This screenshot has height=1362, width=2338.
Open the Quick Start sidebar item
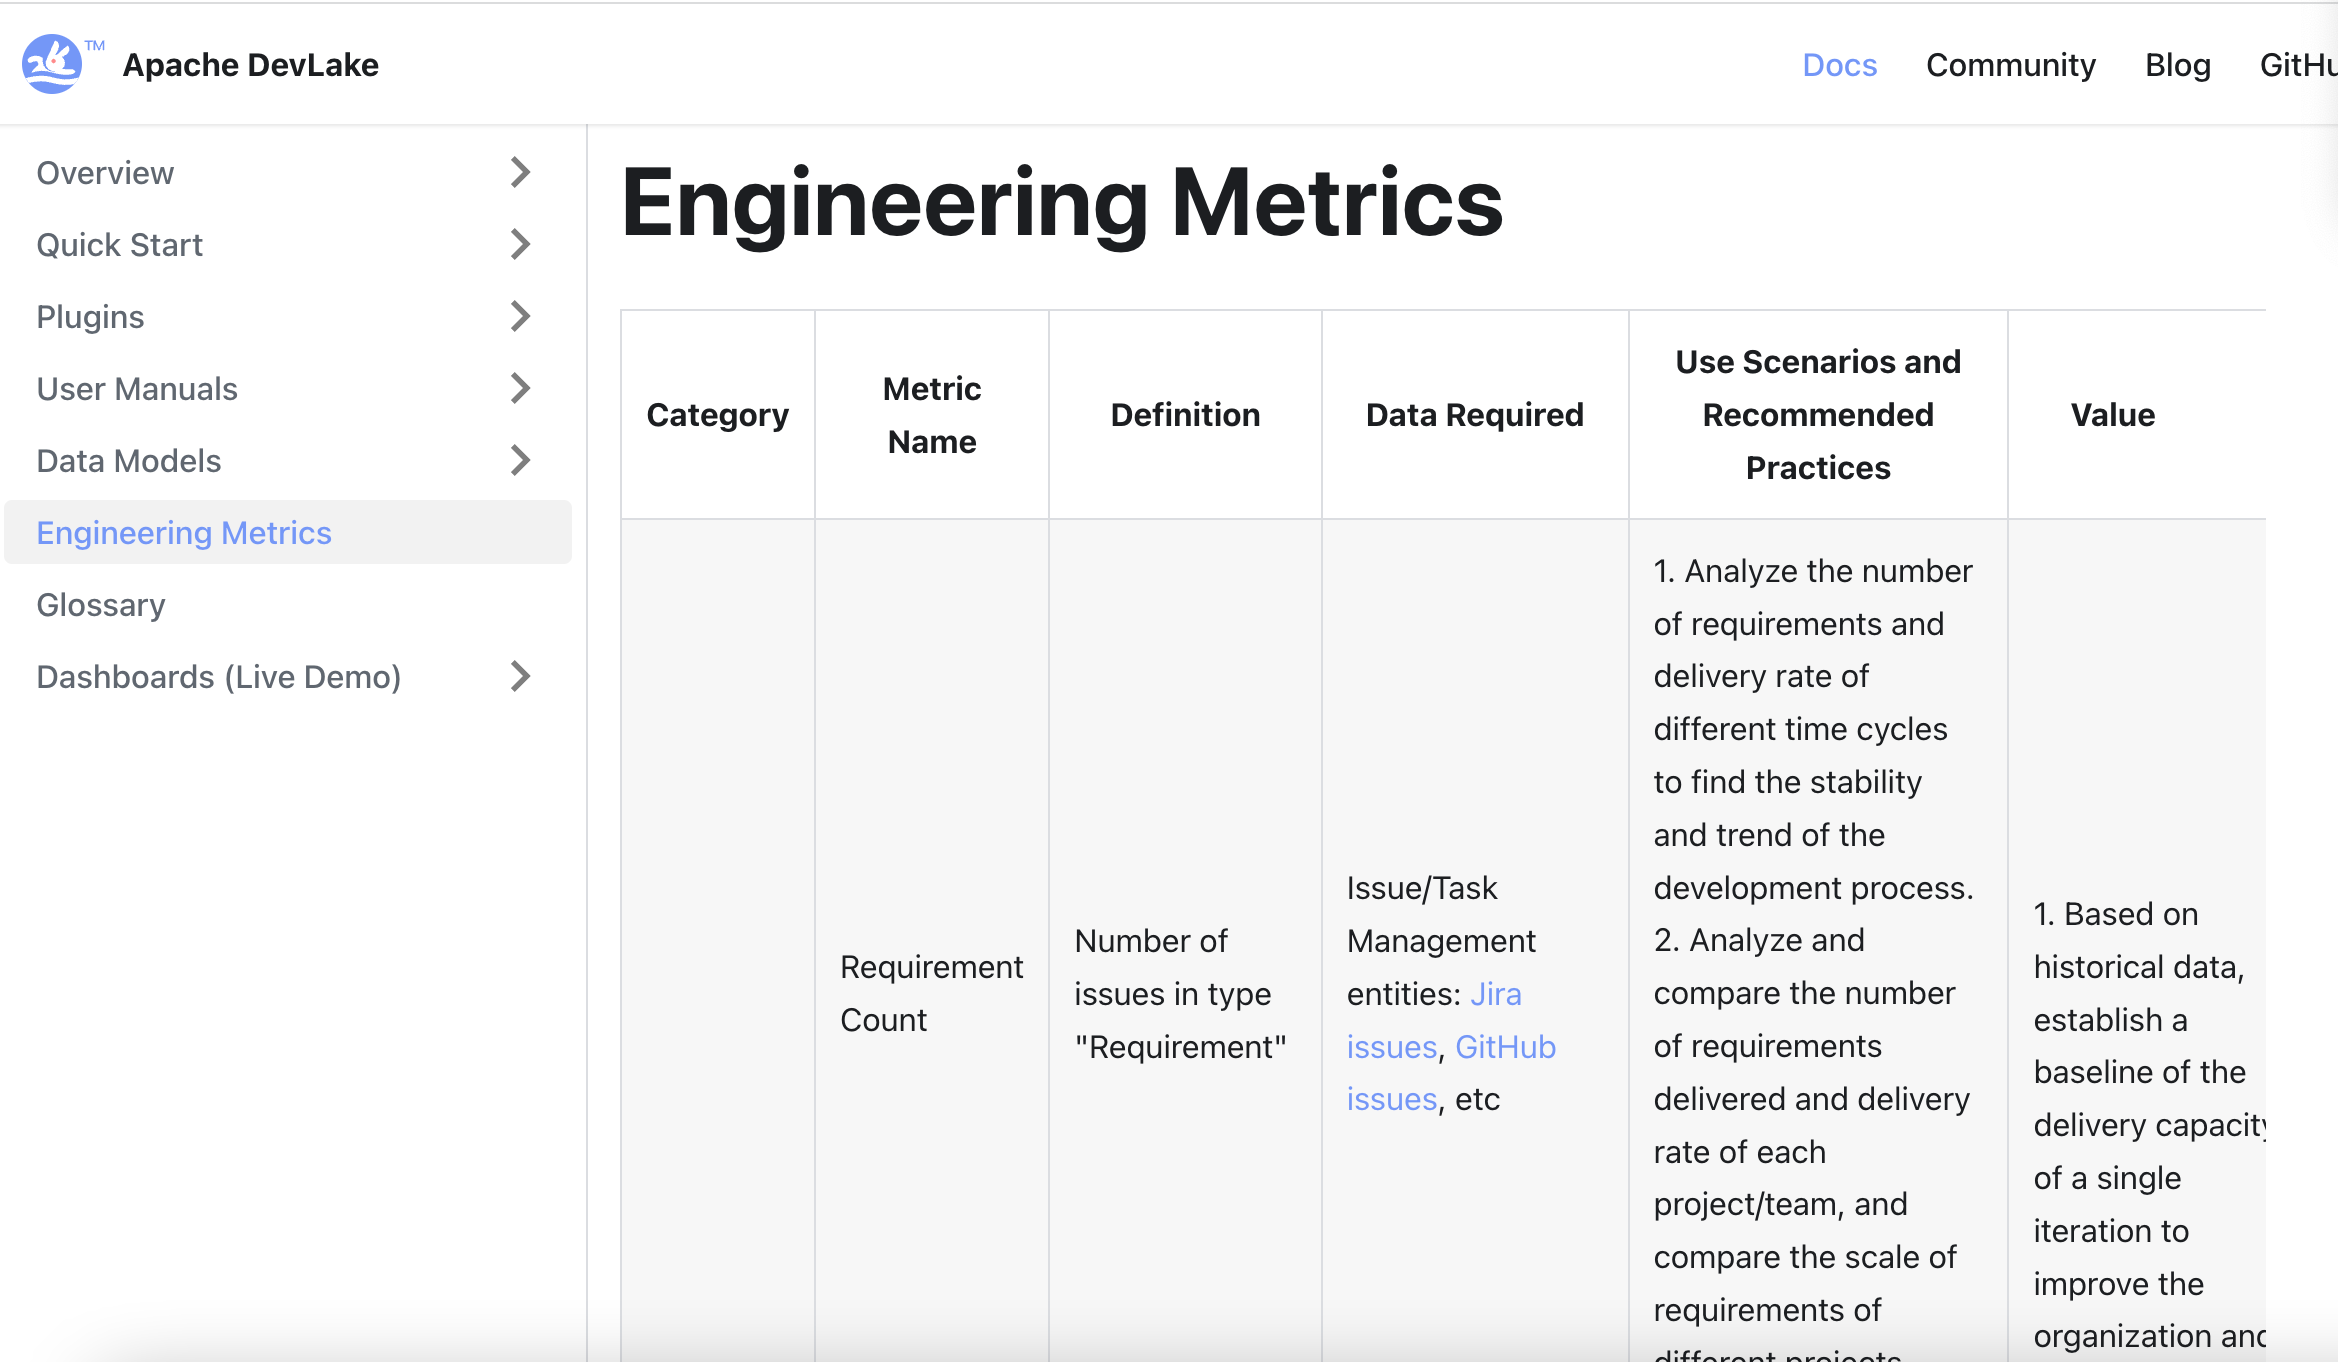(x=119, y=244)
